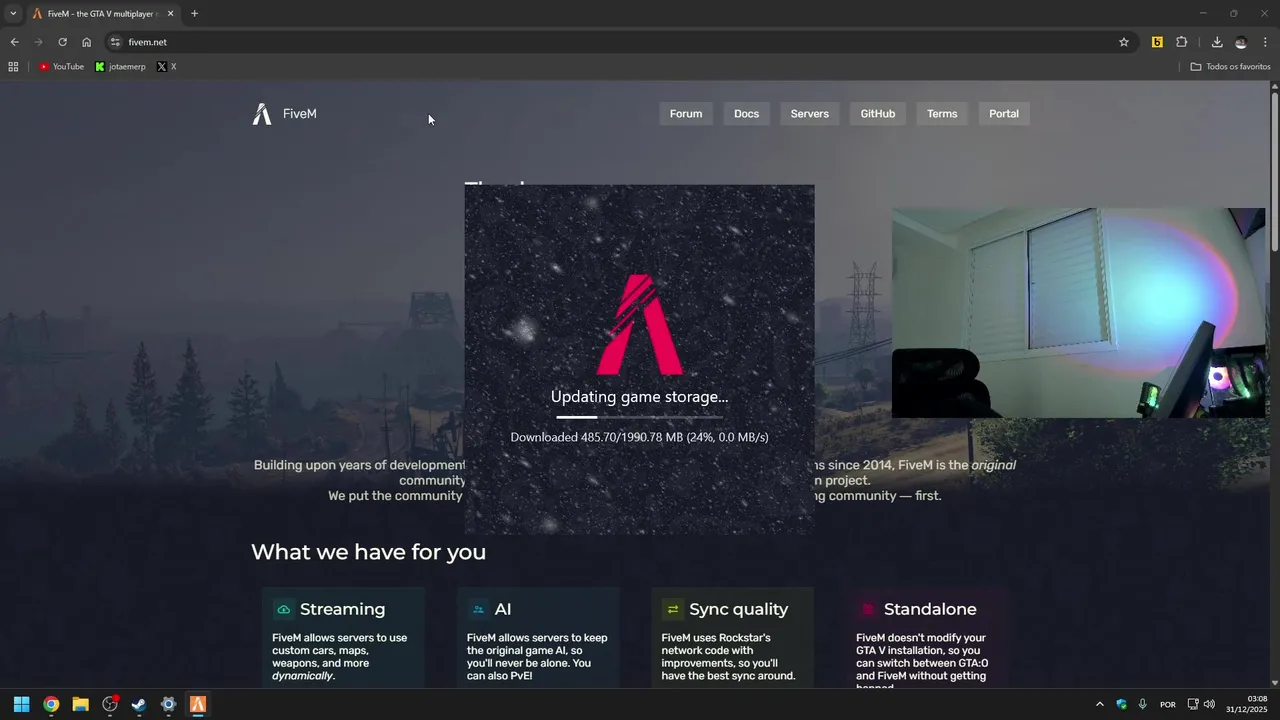
Task: Click the Sync quality heading
Action: pyautogui.click(x=738, y=609)
